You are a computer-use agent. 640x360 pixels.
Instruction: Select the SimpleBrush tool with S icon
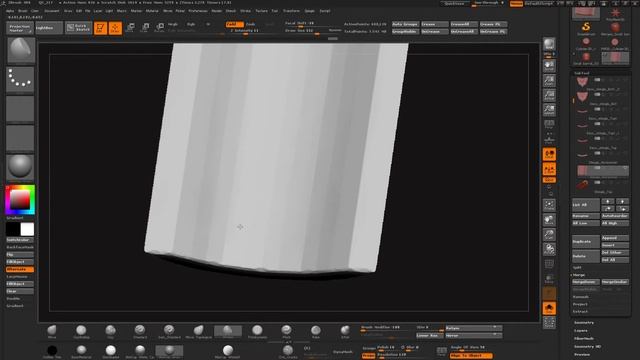coord(586,28)
